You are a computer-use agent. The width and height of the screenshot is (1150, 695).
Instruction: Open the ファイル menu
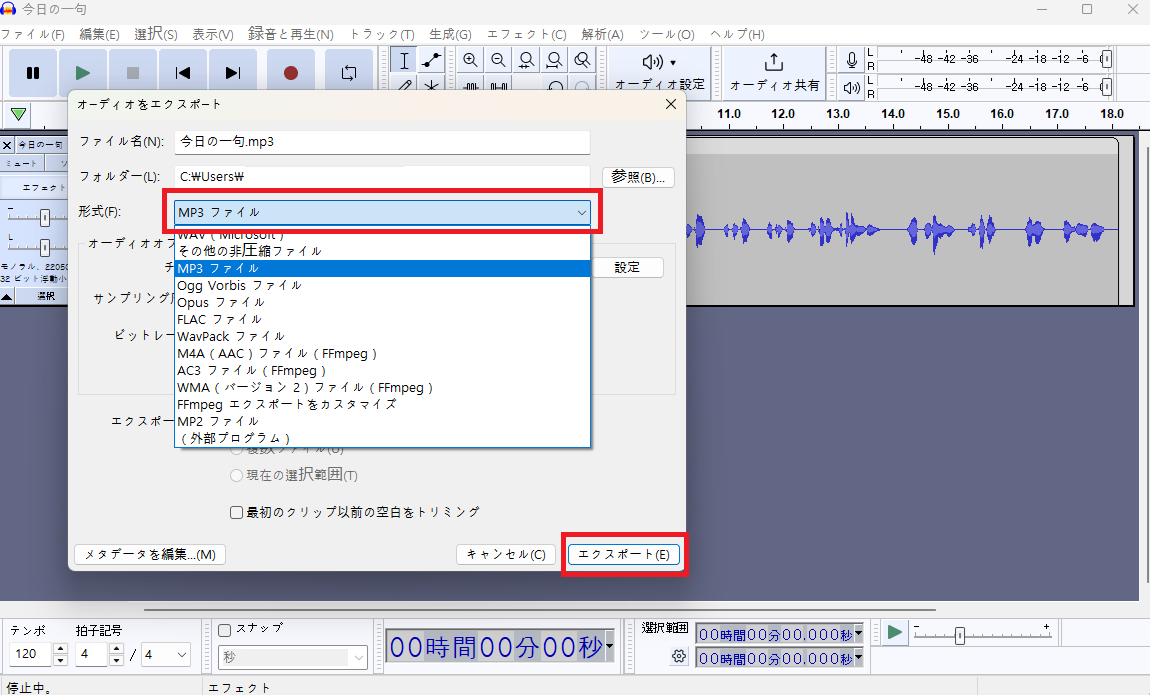coord(30,34)
